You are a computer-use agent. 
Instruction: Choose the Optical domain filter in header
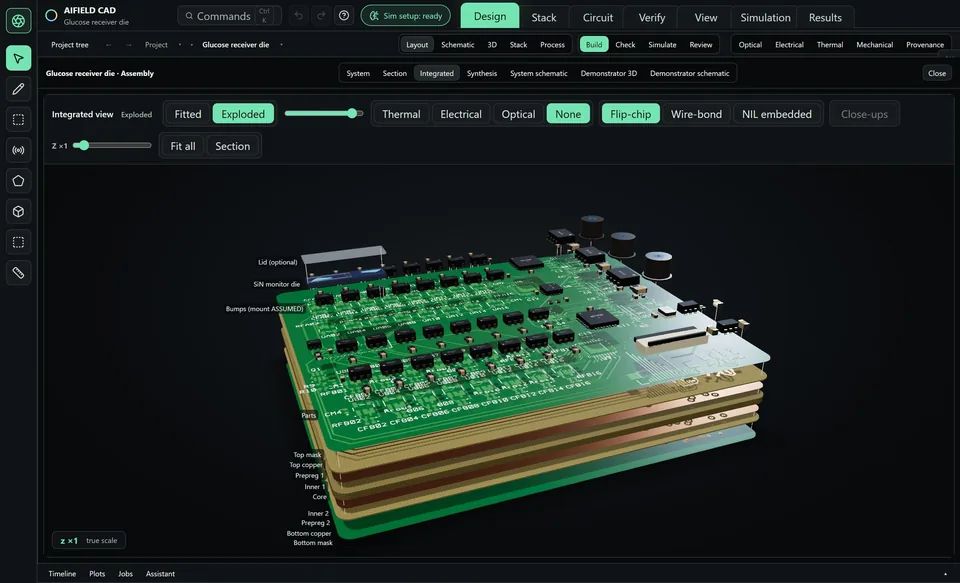point(750,45)
